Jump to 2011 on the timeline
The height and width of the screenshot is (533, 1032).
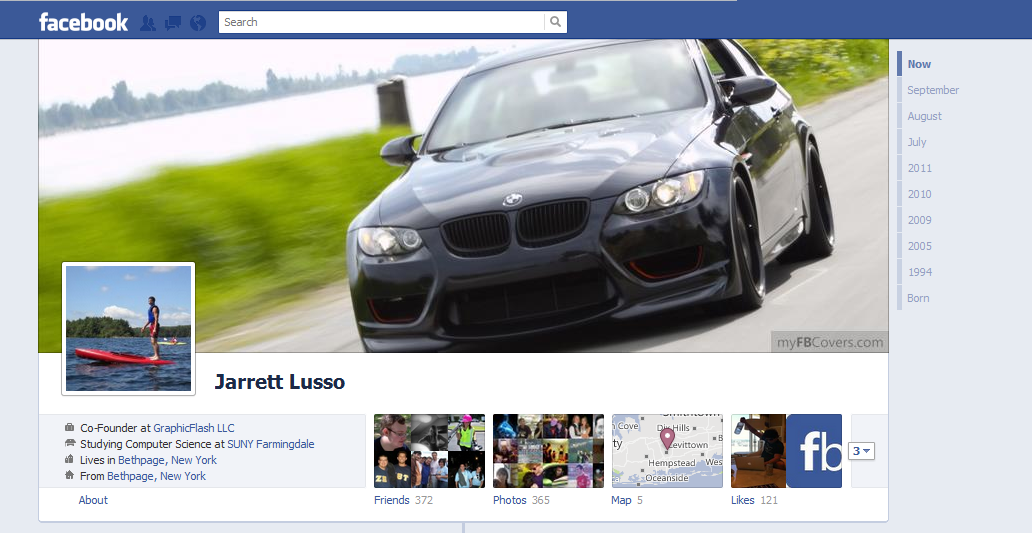tap(919, 168)
